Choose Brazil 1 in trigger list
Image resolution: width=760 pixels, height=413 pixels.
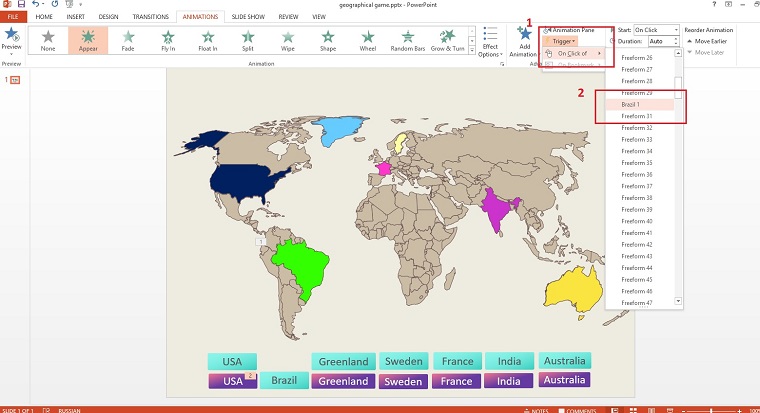coord(634,104)
